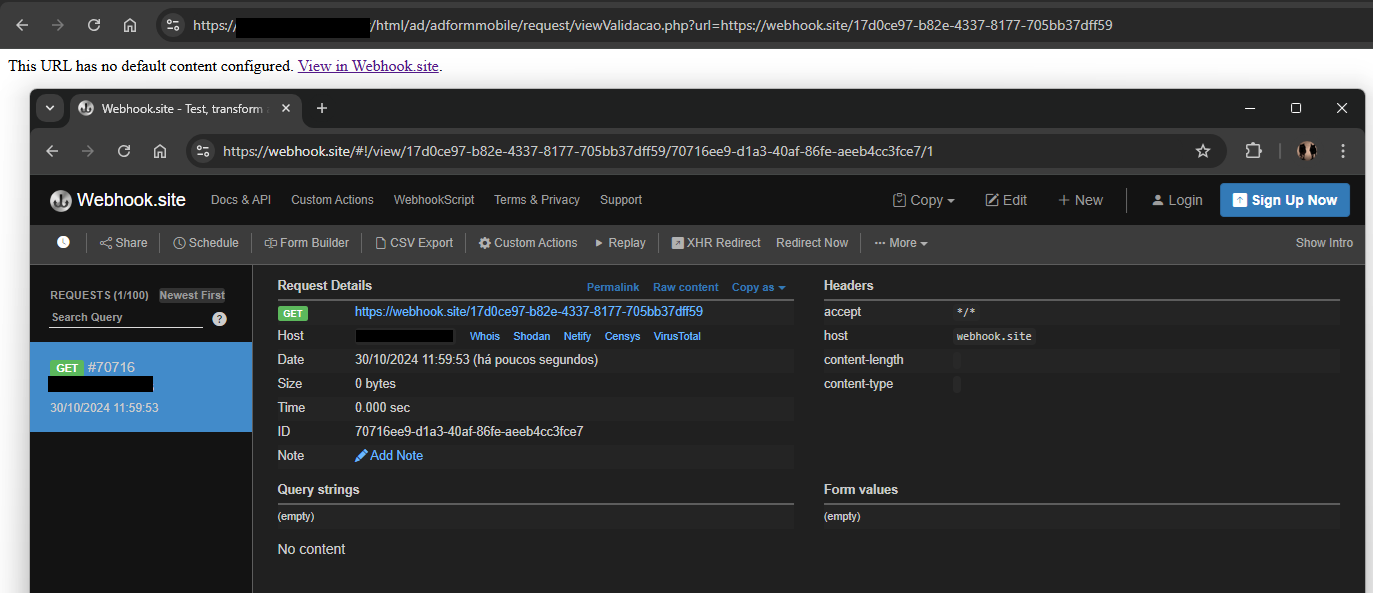
Task: Click the Netify lookup link
Action: 577,336
